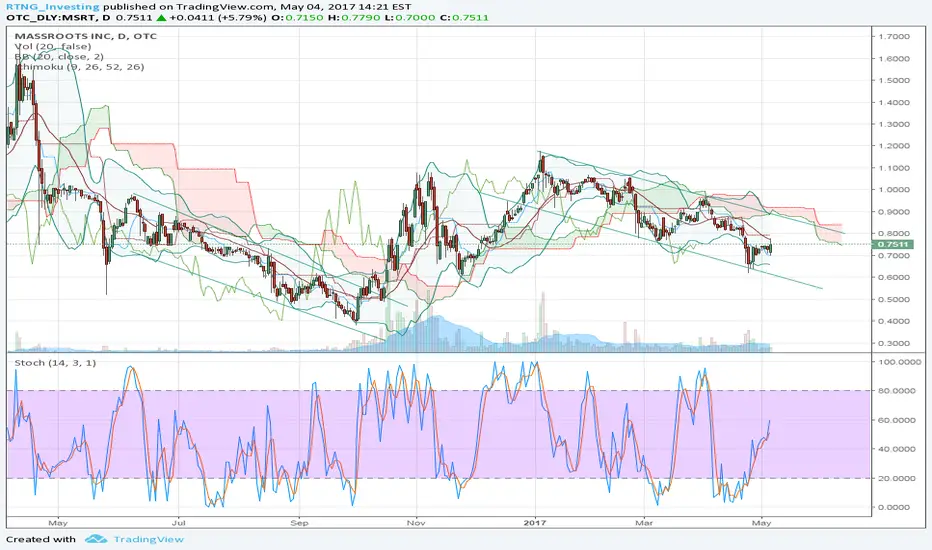Click the Mar label on time axis
The width and height of the screenshot is (932, 550).
(x=644, y=523)
